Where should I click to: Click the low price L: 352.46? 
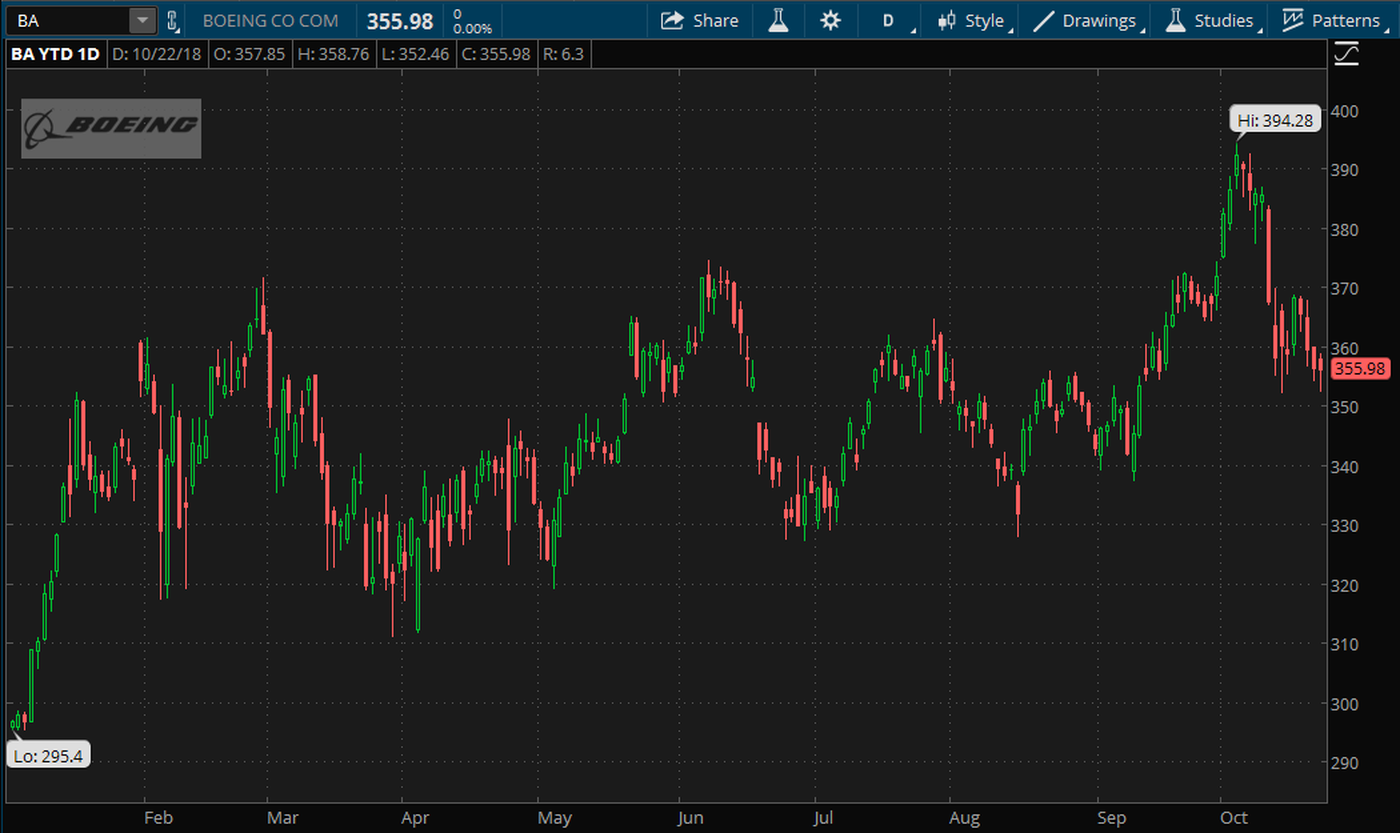click(417, 54)
